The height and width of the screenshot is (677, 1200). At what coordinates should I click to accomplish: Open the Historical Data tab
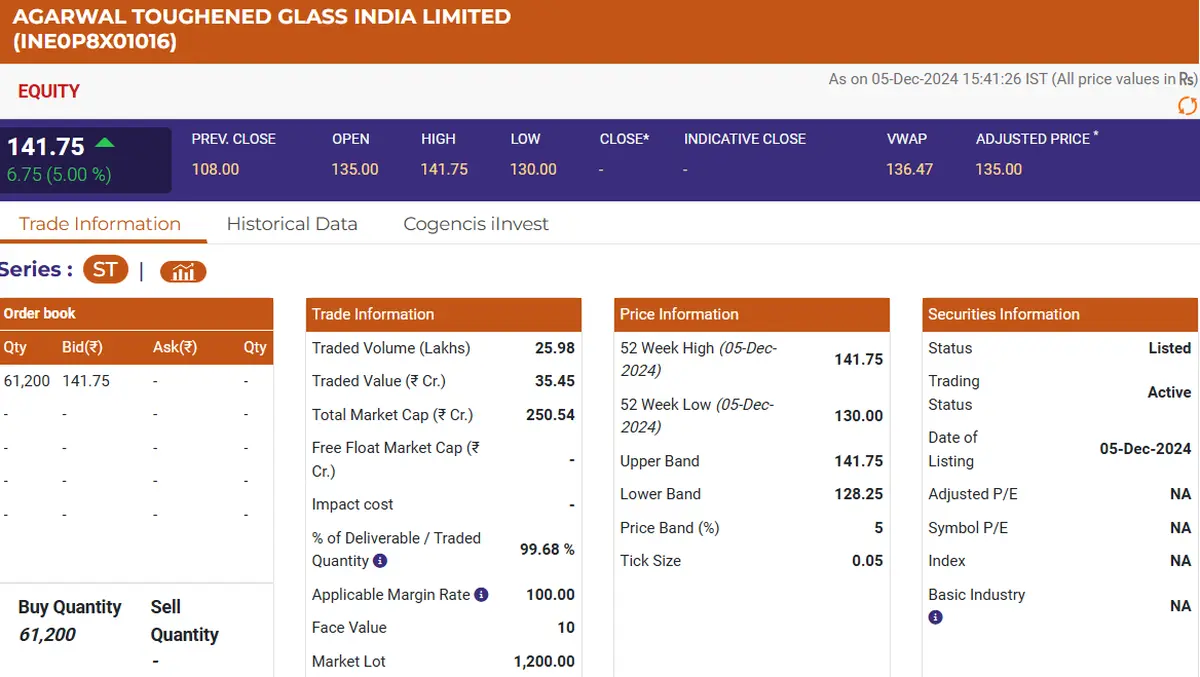tap(292, 223)
